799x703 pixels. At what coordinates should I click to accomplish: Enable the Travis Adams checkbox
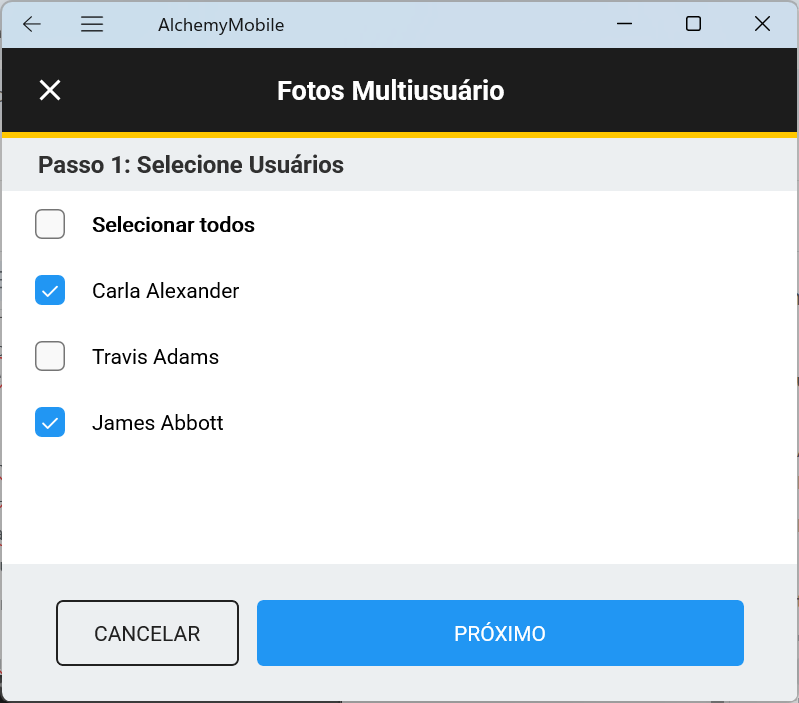pyautogui.click(x=50, y=356)
